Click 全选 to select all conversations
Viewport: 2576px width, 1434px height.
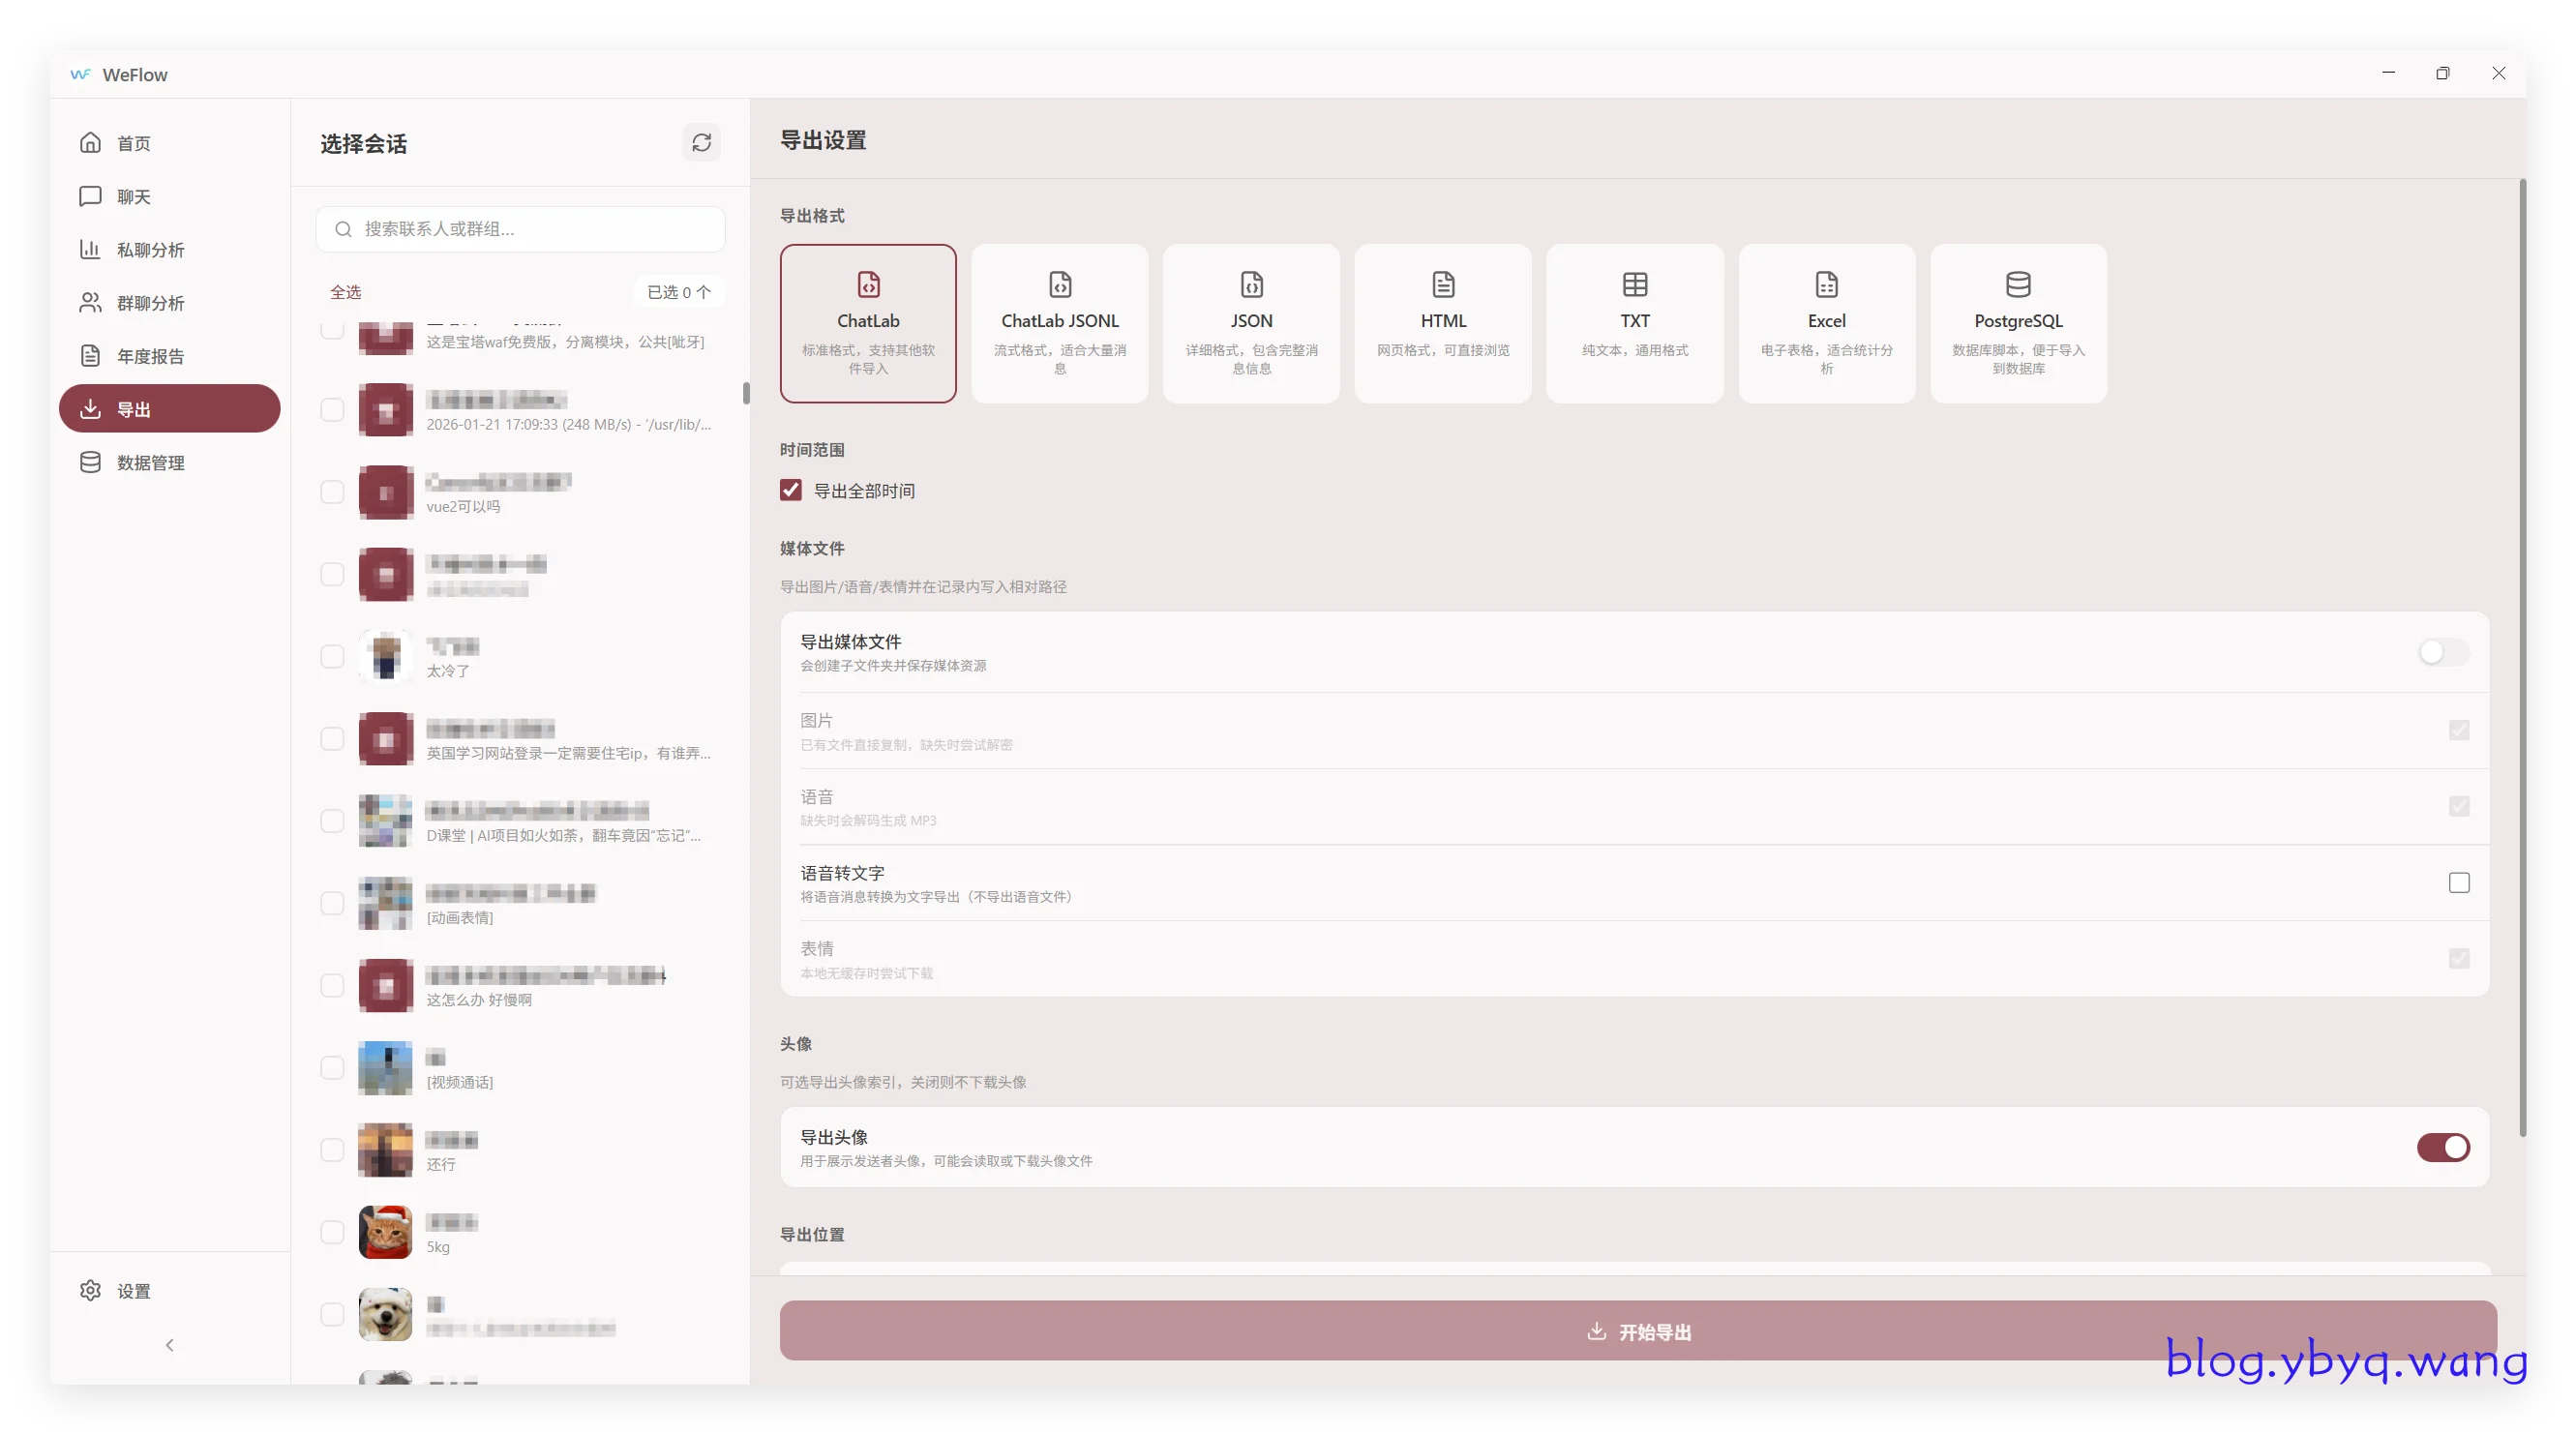tap(345, 292)
